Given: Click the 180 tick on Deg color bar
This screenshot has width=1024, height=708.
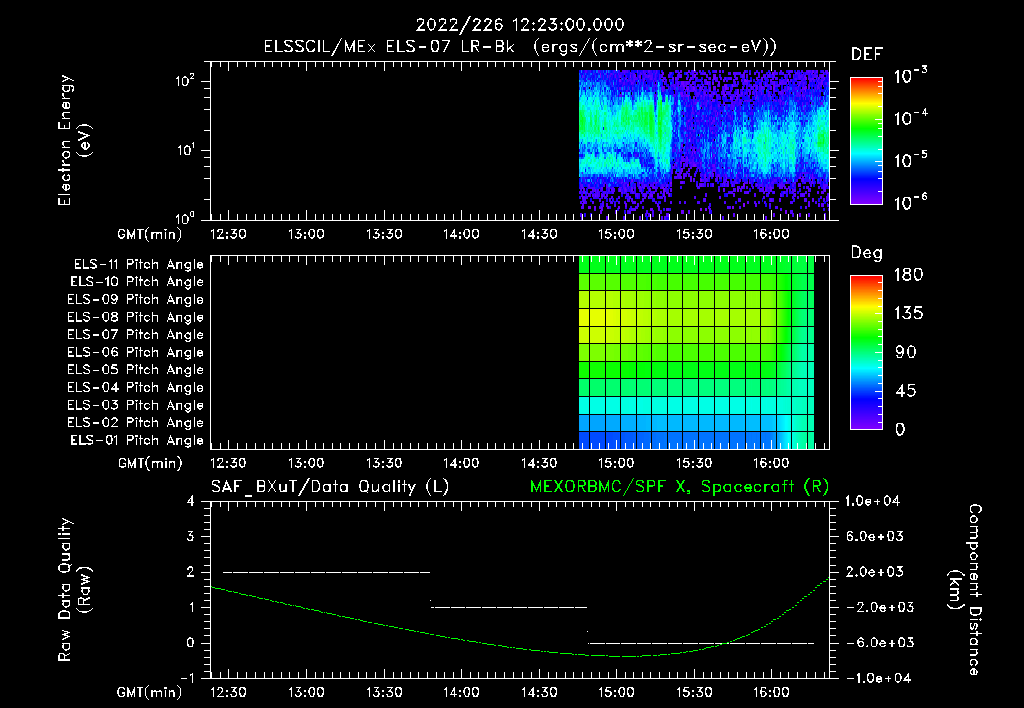Looking at the screenshot, I should coord(908,275).
